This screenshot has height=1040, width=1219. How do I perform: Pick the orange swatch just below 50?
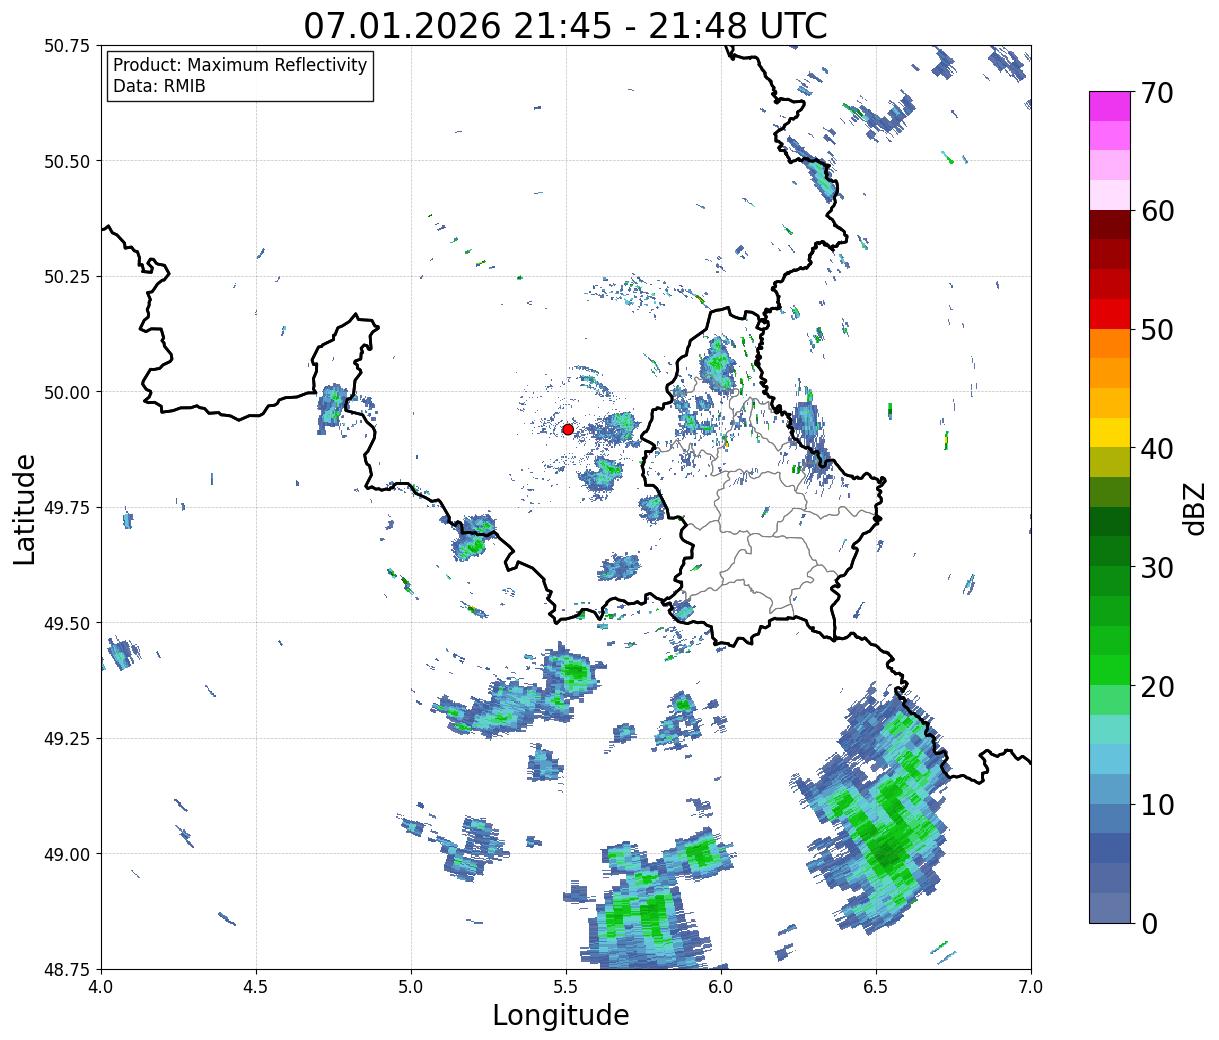coord(1110,343)
